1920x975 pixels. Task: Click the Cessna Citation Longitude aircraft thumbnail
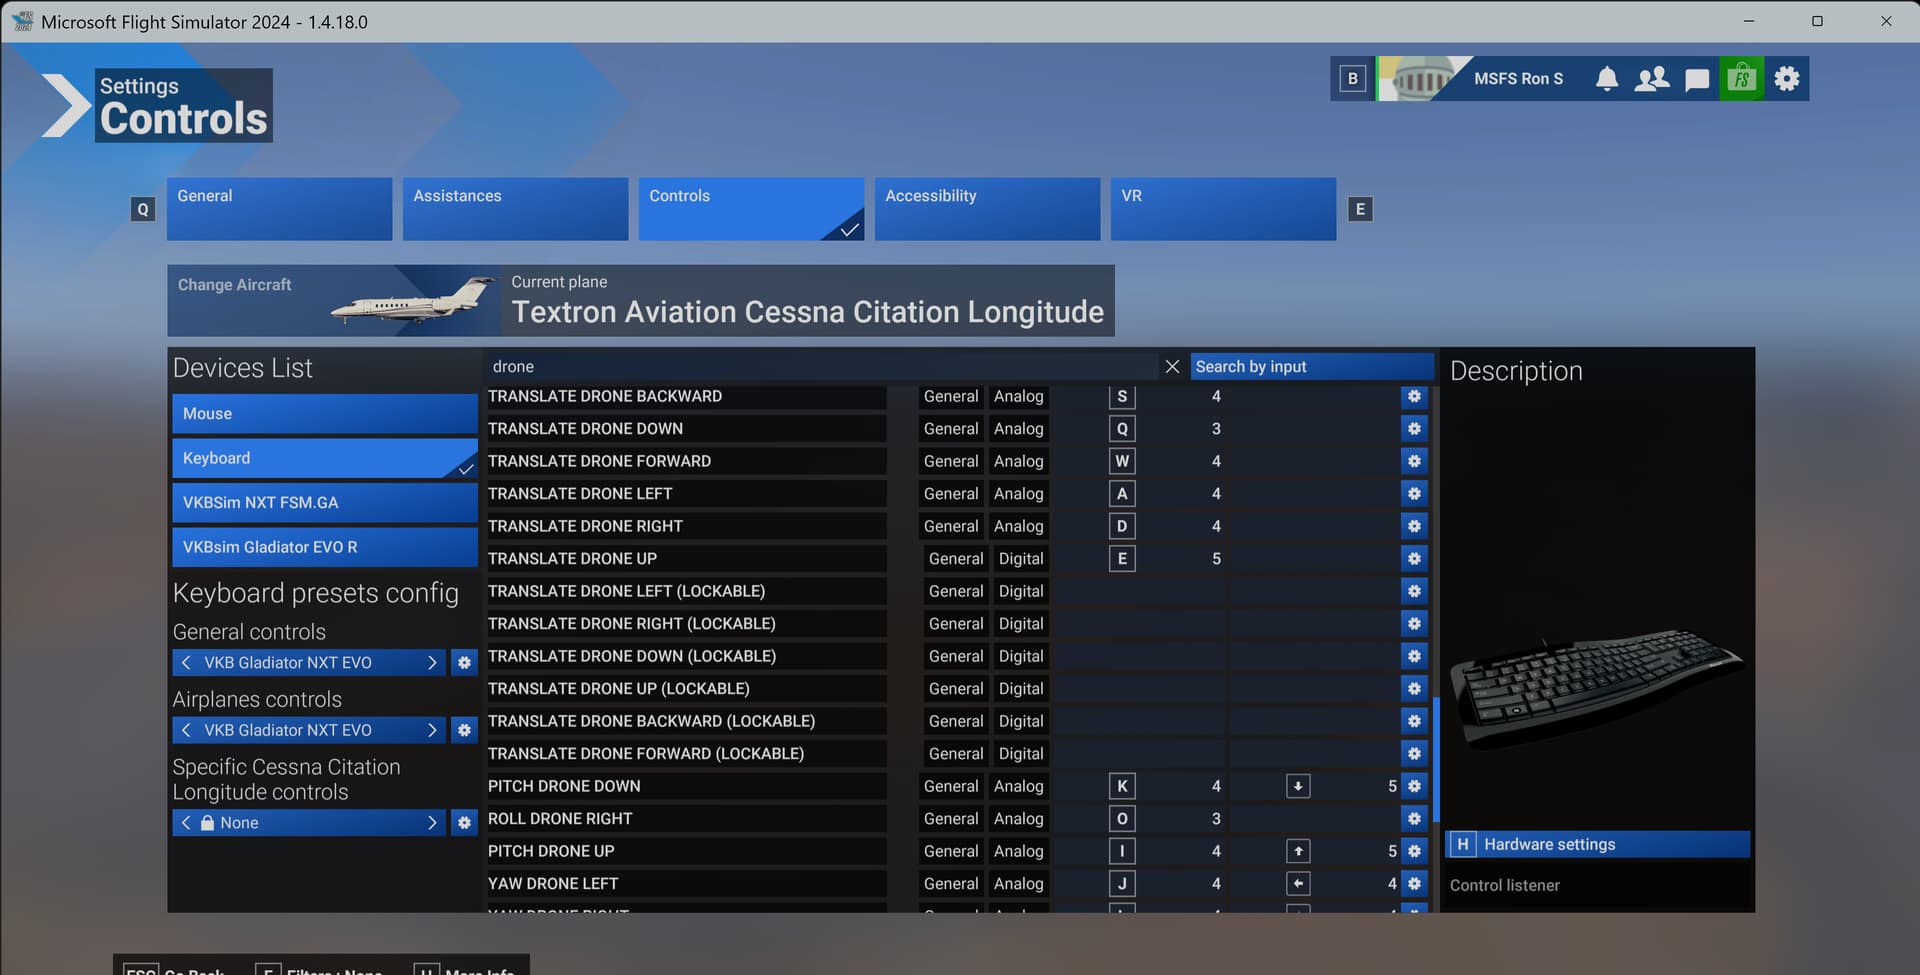click(x=413, y=301)
